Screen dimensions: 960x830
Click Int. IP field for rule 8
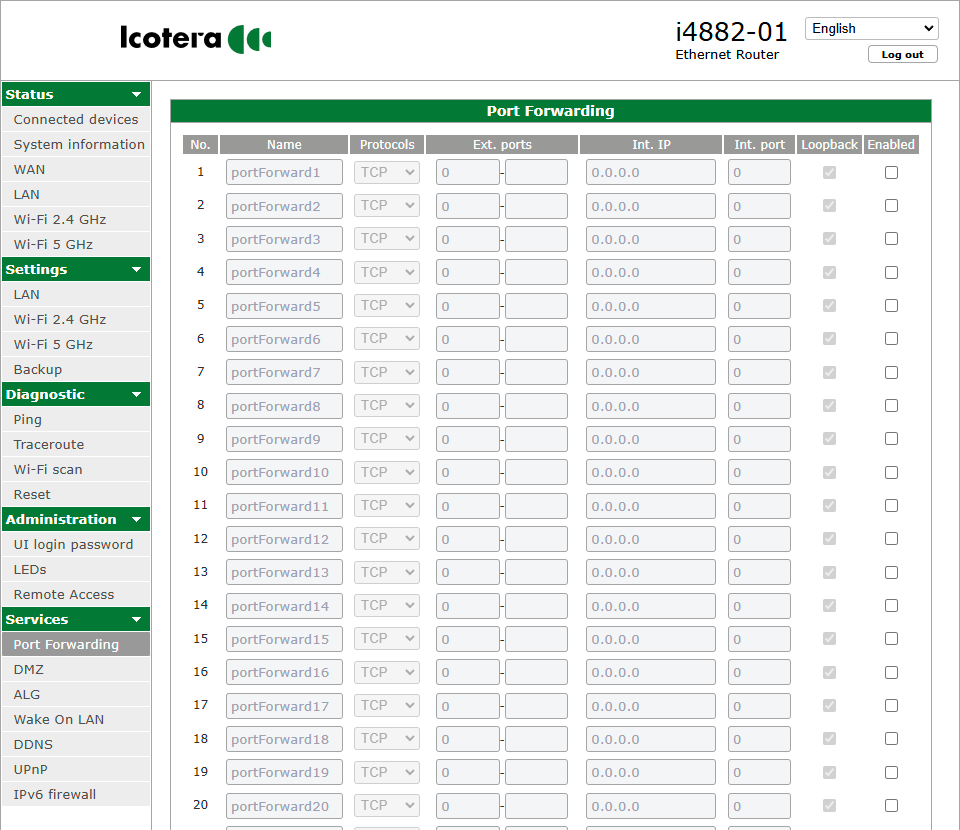click(650, 406)
